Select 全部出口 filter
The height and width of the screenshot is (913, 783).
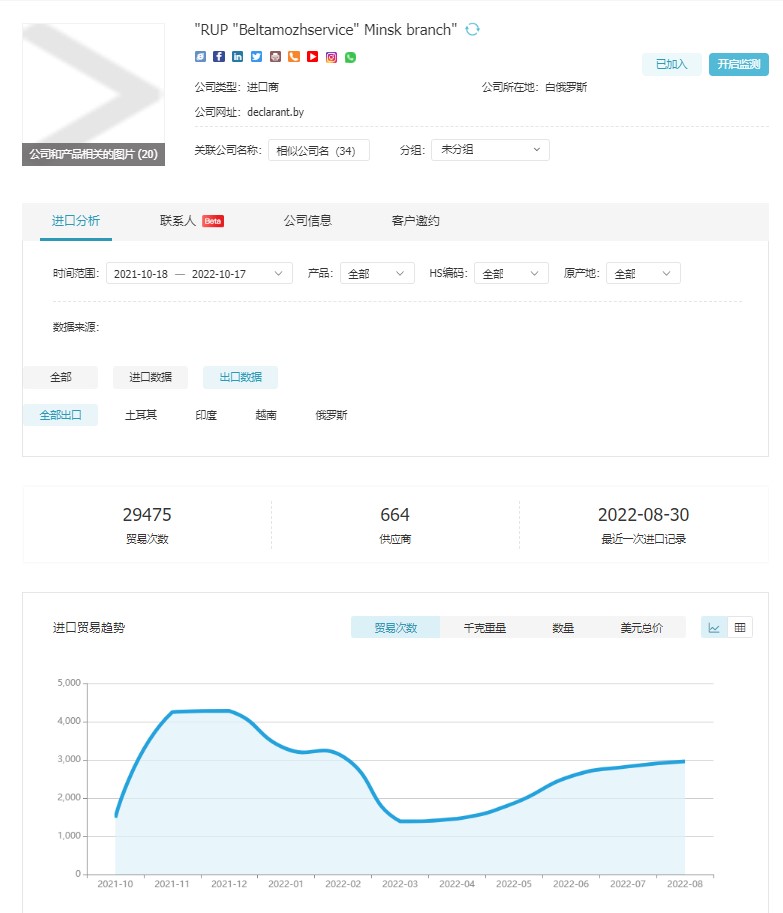coord(61,415)
